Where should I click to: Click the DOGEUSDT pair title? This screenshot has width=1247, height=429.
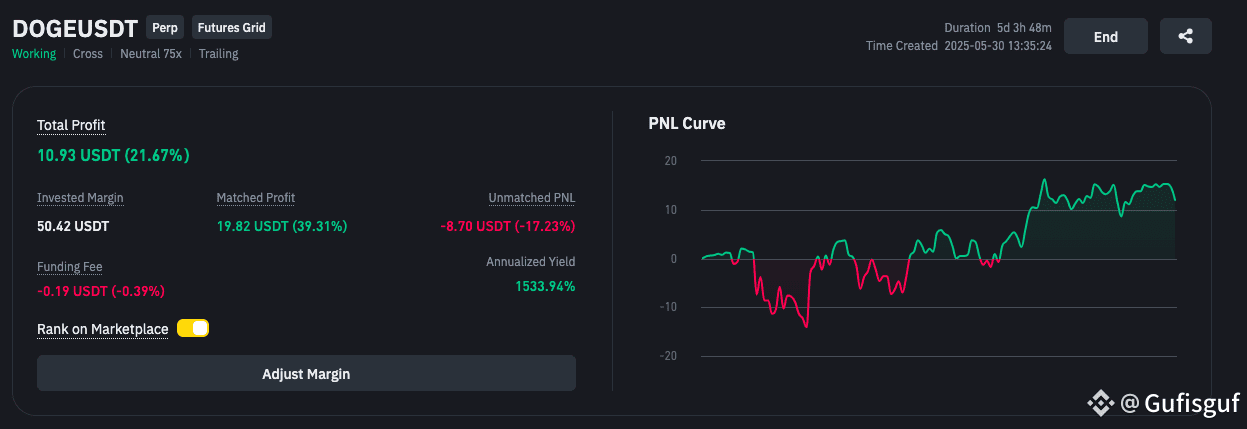[x=75, y=28]
